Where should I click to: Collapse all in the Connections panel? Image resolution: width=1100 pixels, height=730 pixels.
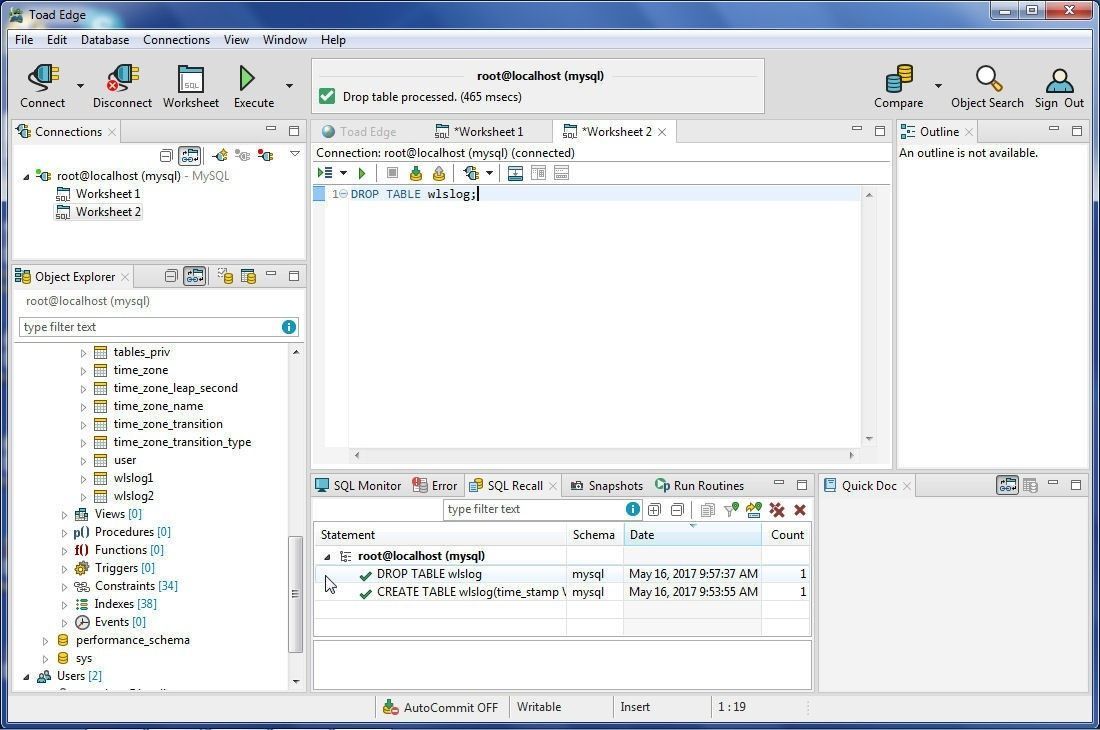pos(166,155)
